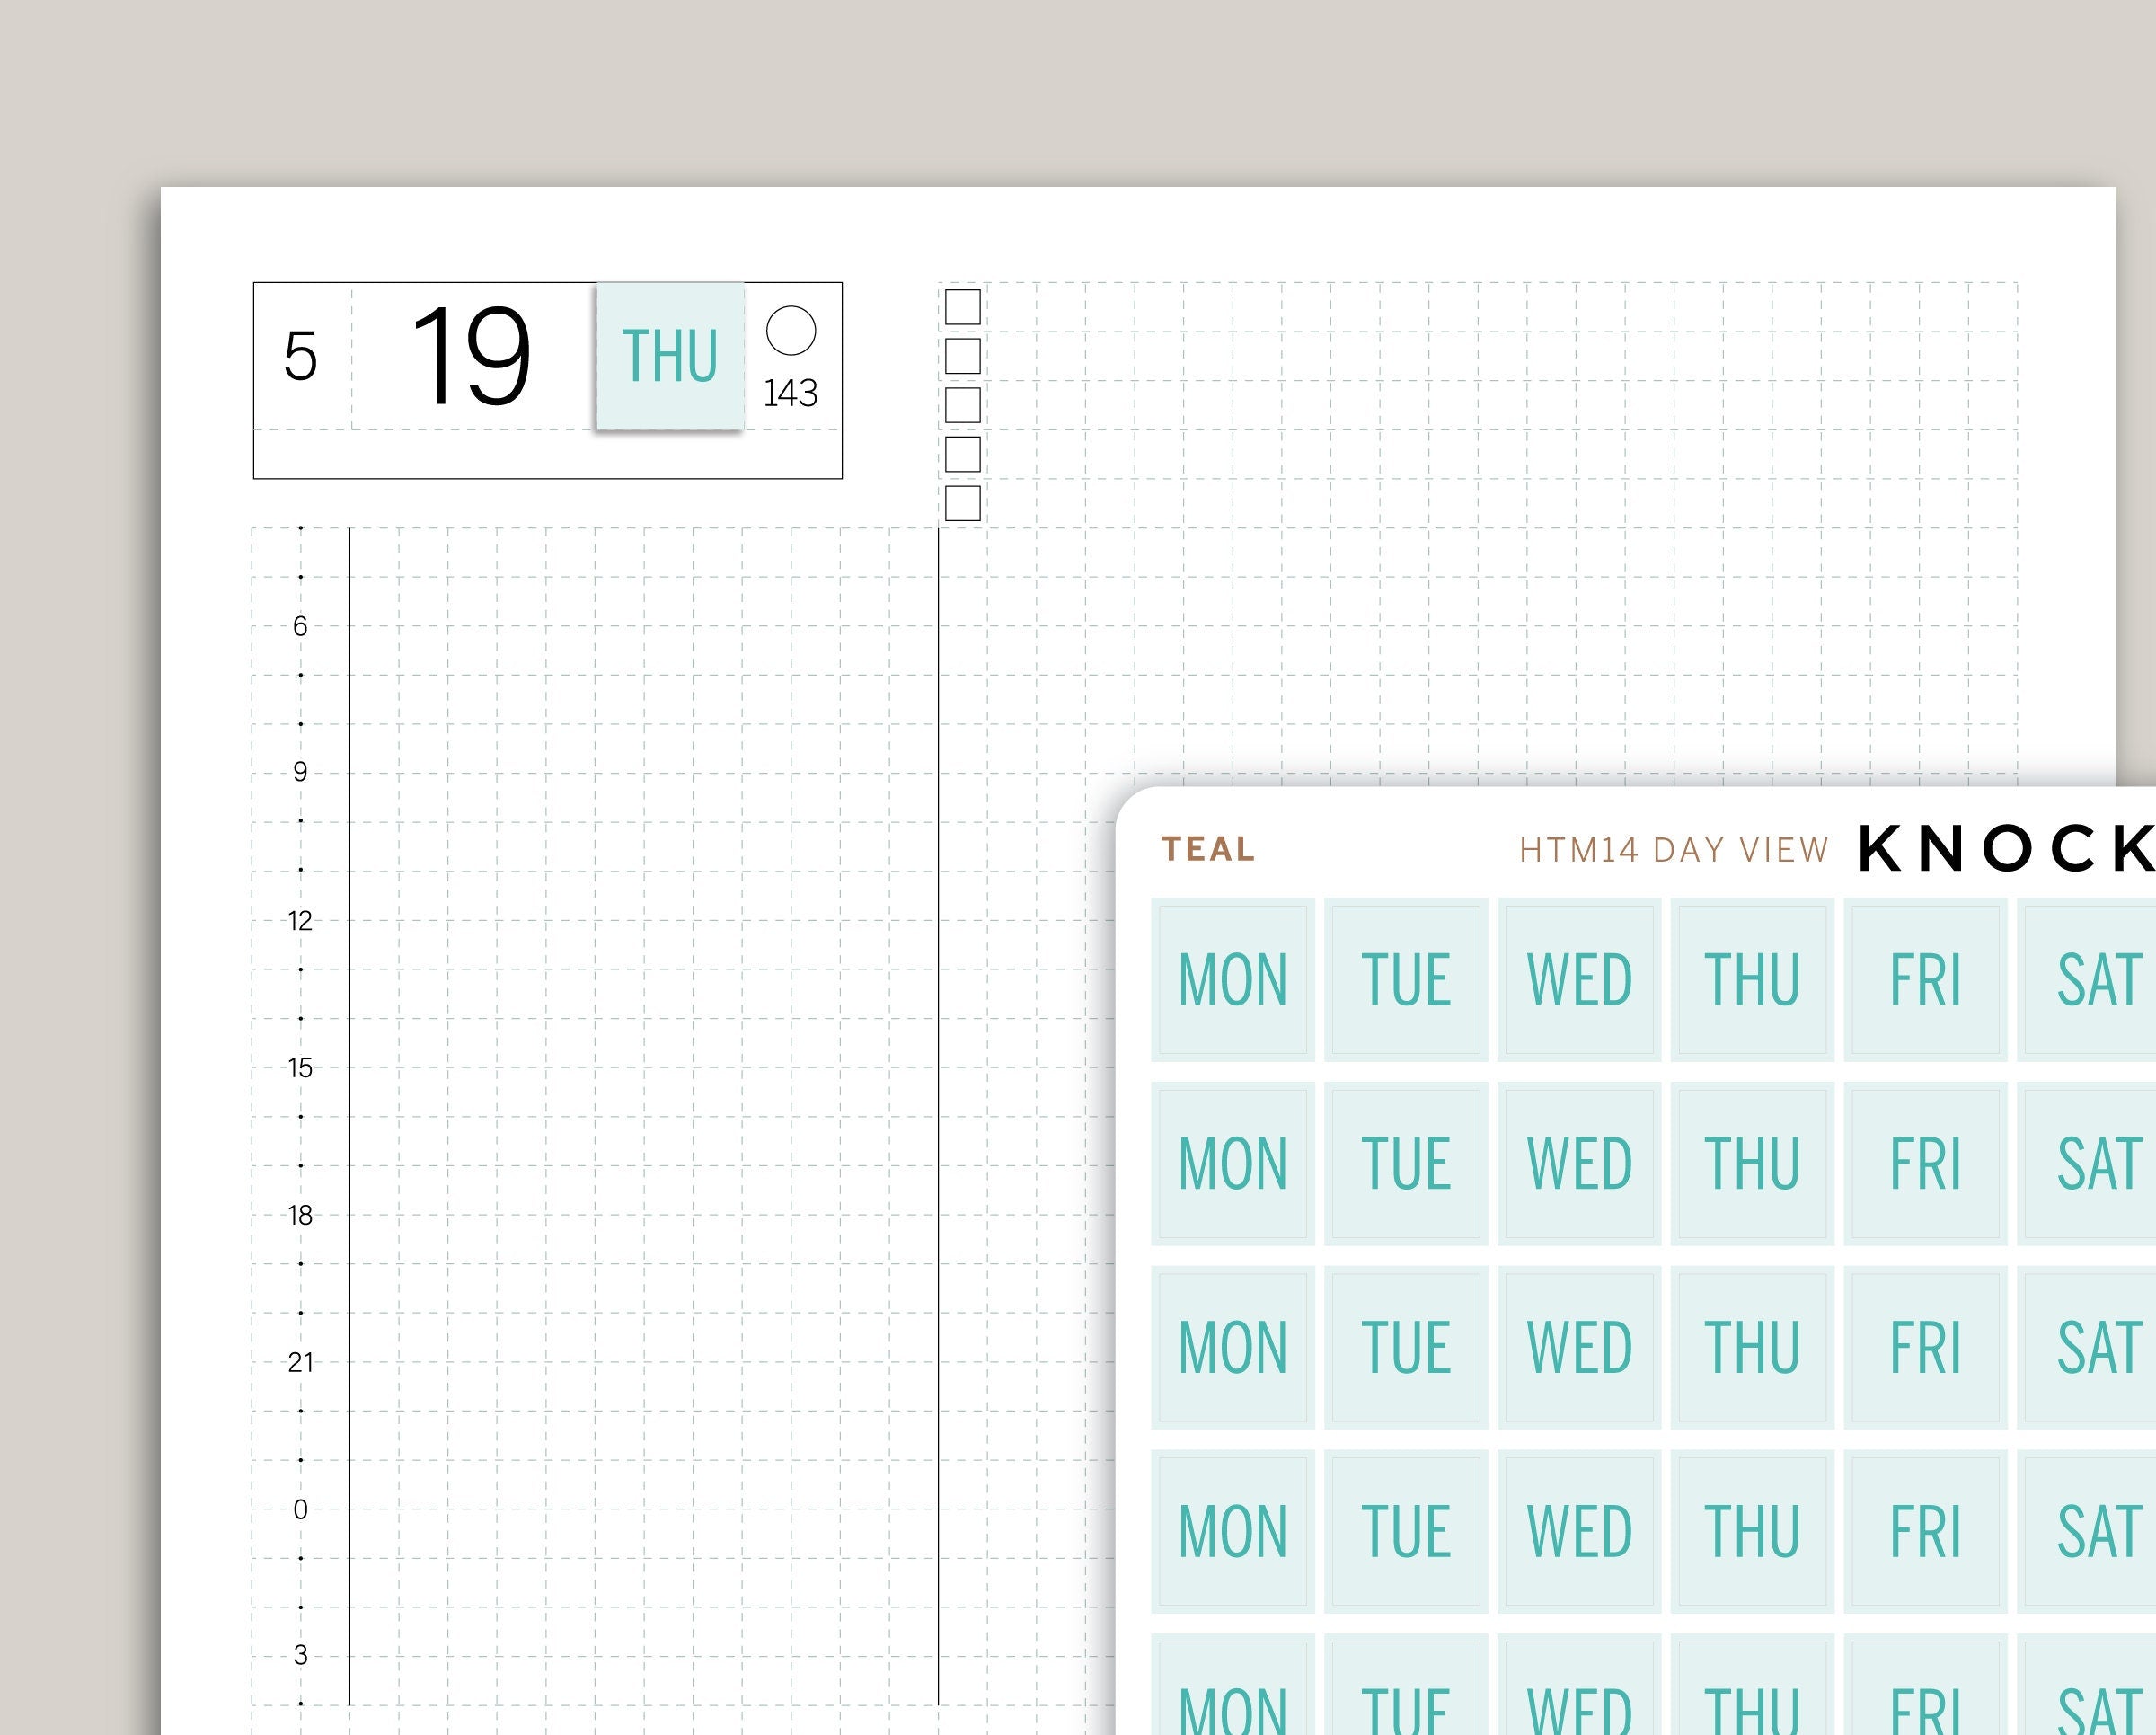2156x1735 pixels.
Task: Mark the fourth checklist box
Action: pyautogui.click(x=962, y=454)
